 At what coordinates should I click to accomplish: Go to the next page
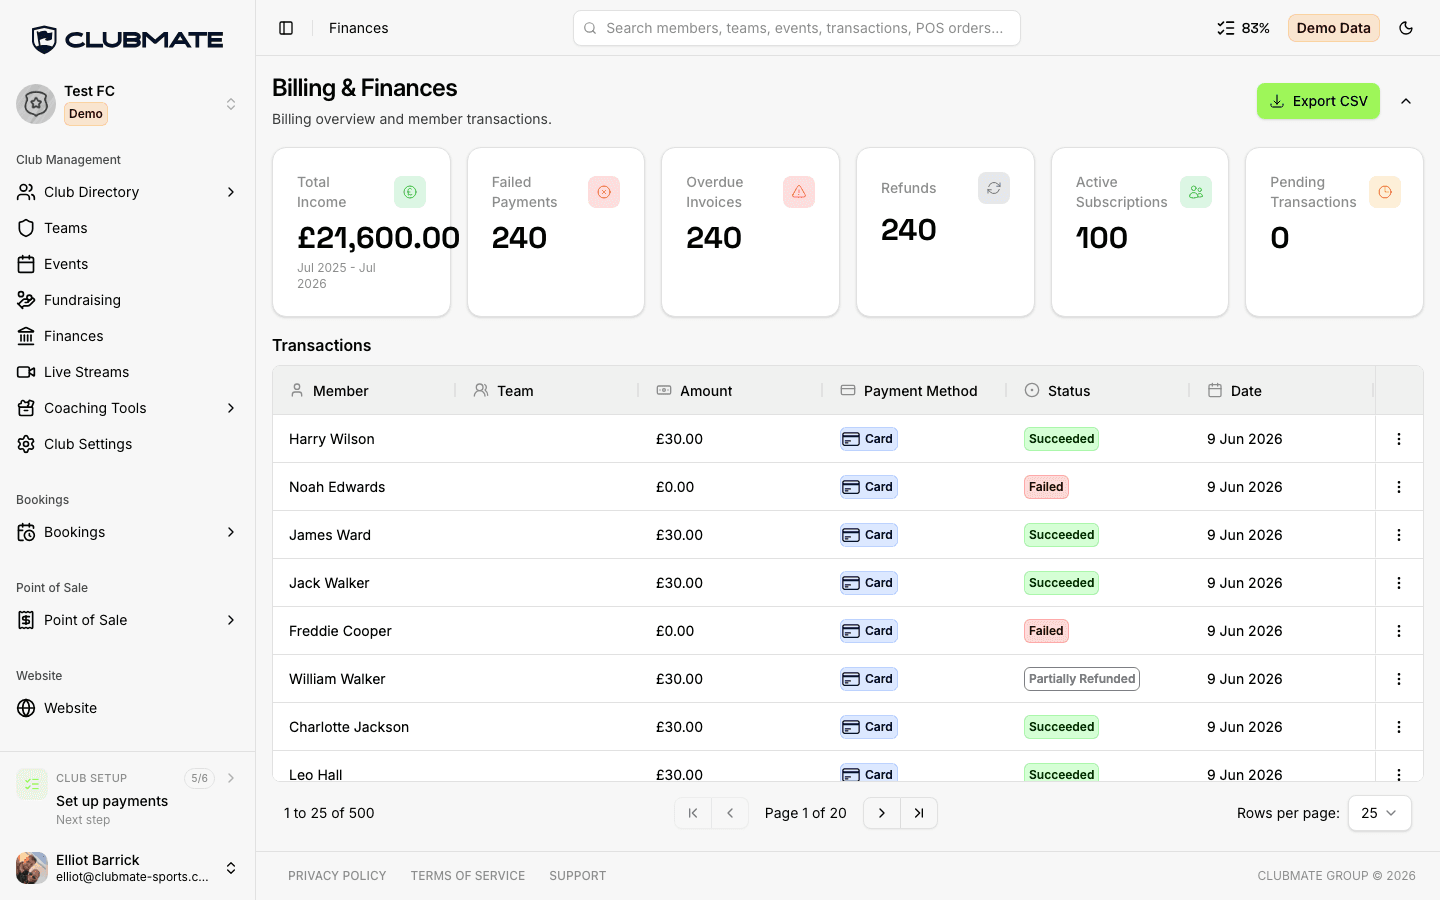882,813
